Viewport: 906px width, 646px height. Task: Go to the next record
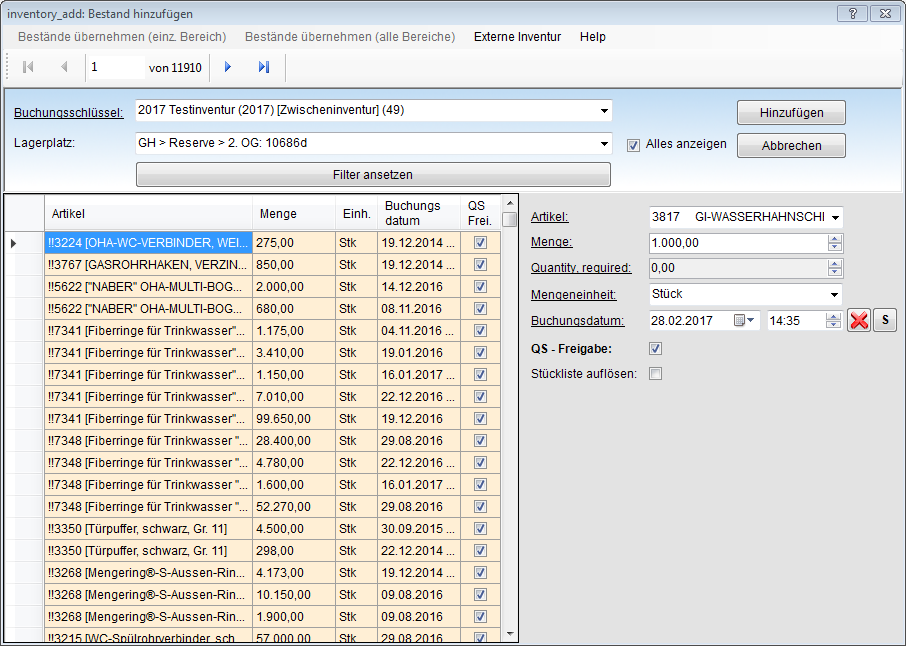pyautogui.click(x=228, y=67)
